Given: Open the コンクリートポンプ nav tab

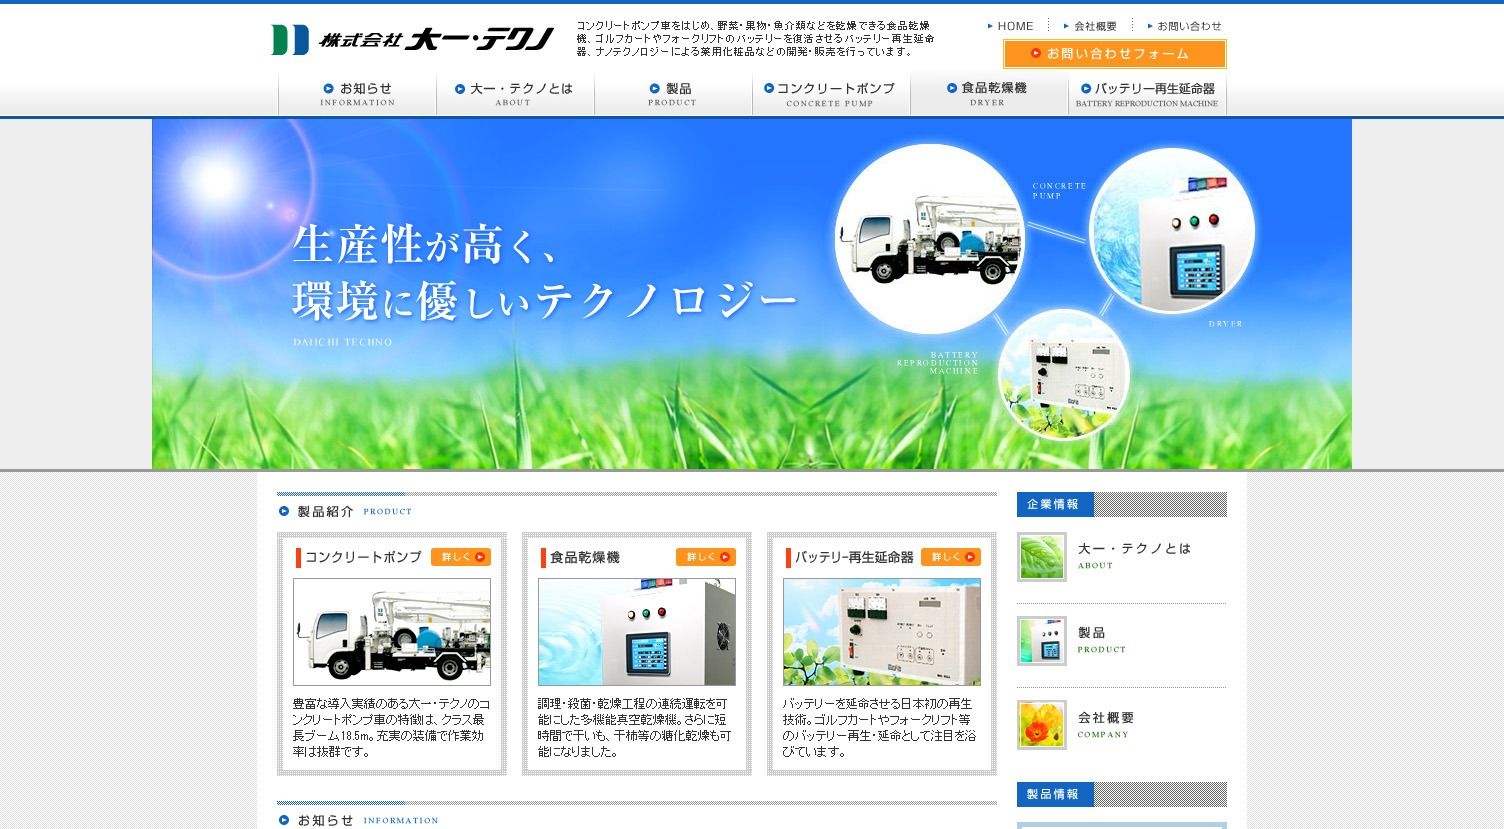Looking at the screenshot, I should click(x=831, y=94).
